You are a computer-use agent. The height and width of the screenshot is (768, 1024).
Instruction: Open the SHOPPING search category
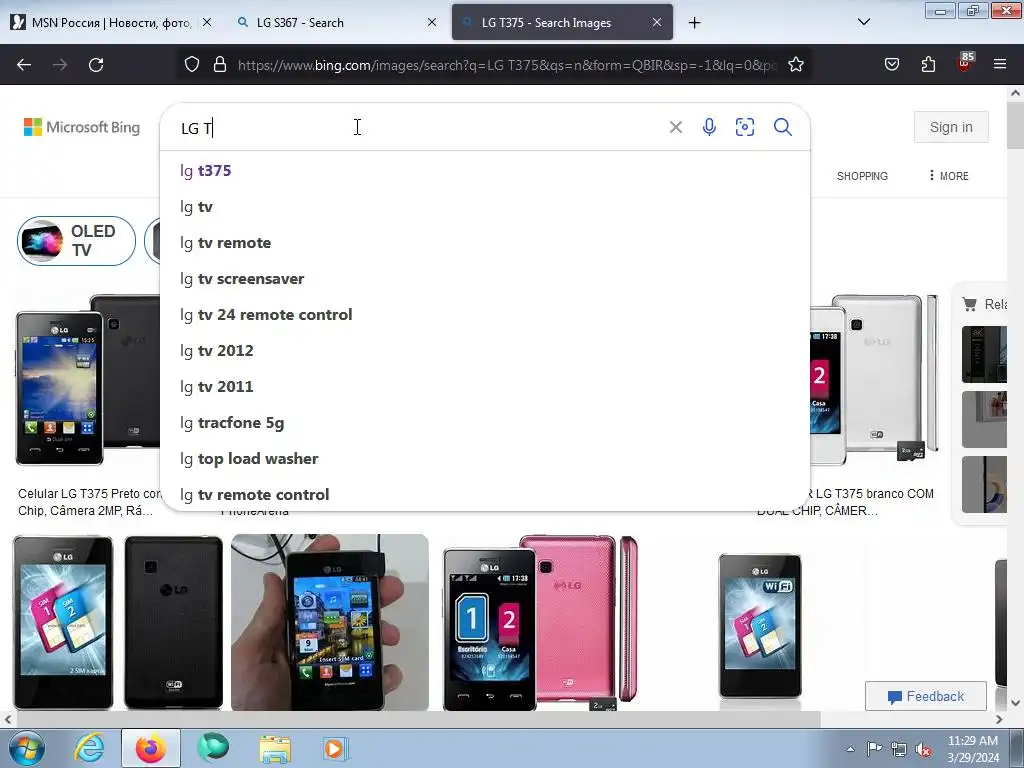pos(862,176)
